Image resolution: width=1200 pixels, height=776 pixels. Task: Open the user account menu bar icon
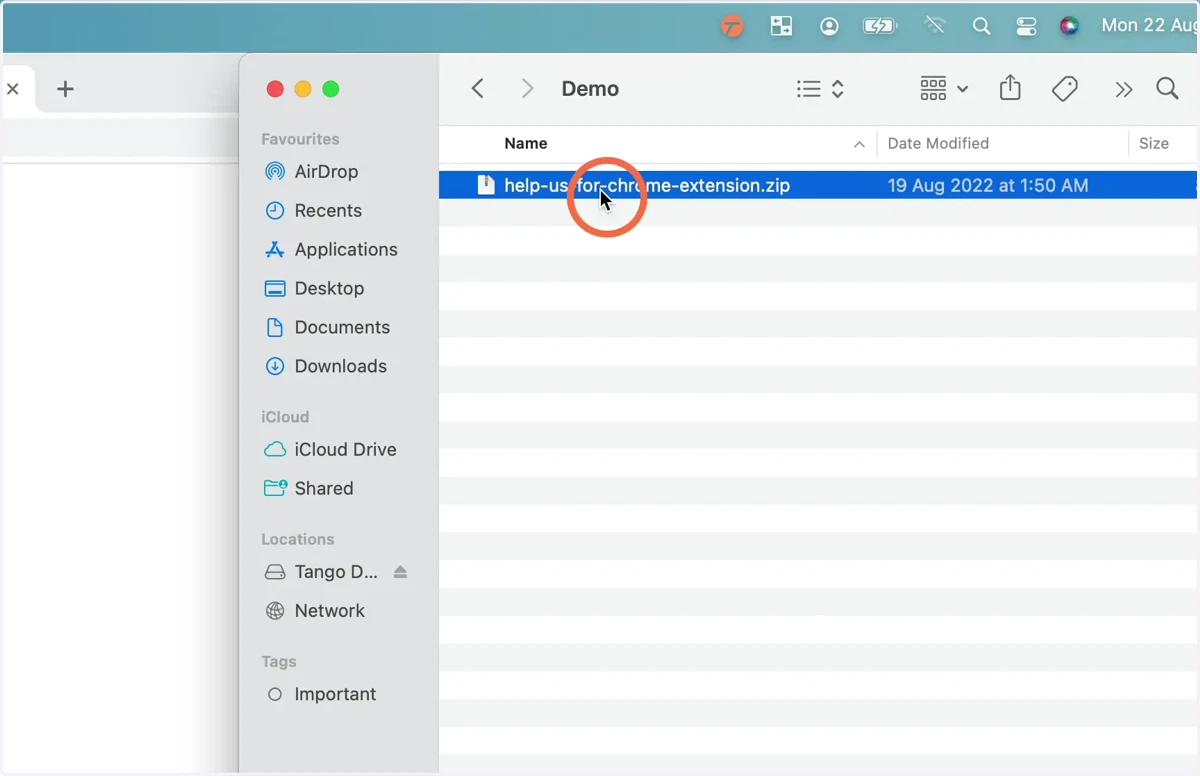[829, 27]
